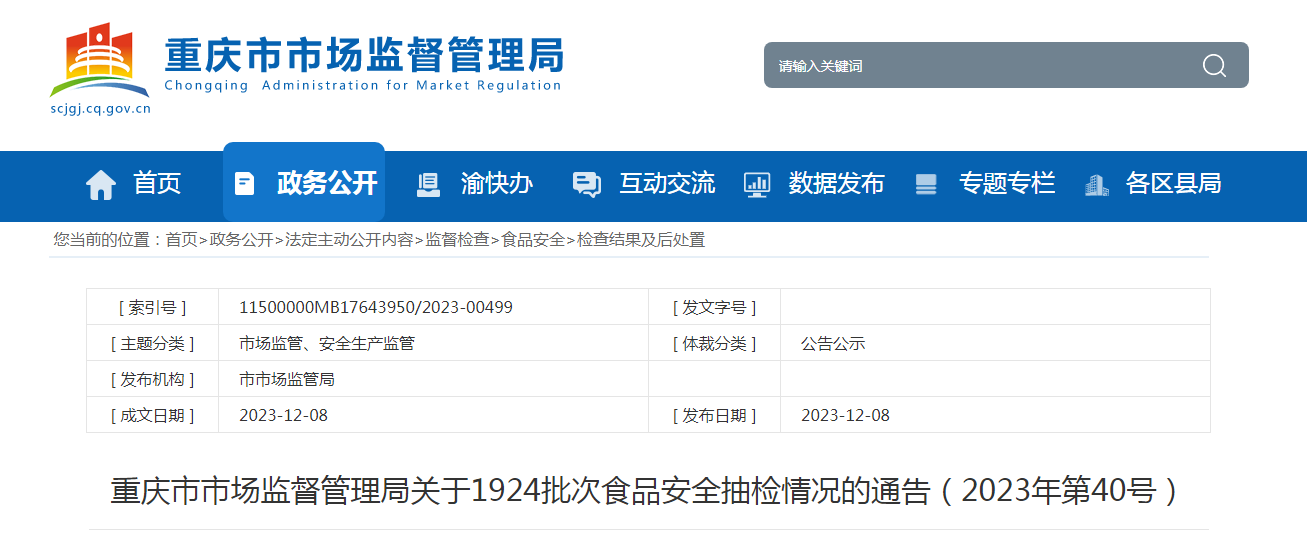This screenshot has width=1307, height=545.
Task: Go to 监督检查 in the breadcrumb
Action: point(457,240)
